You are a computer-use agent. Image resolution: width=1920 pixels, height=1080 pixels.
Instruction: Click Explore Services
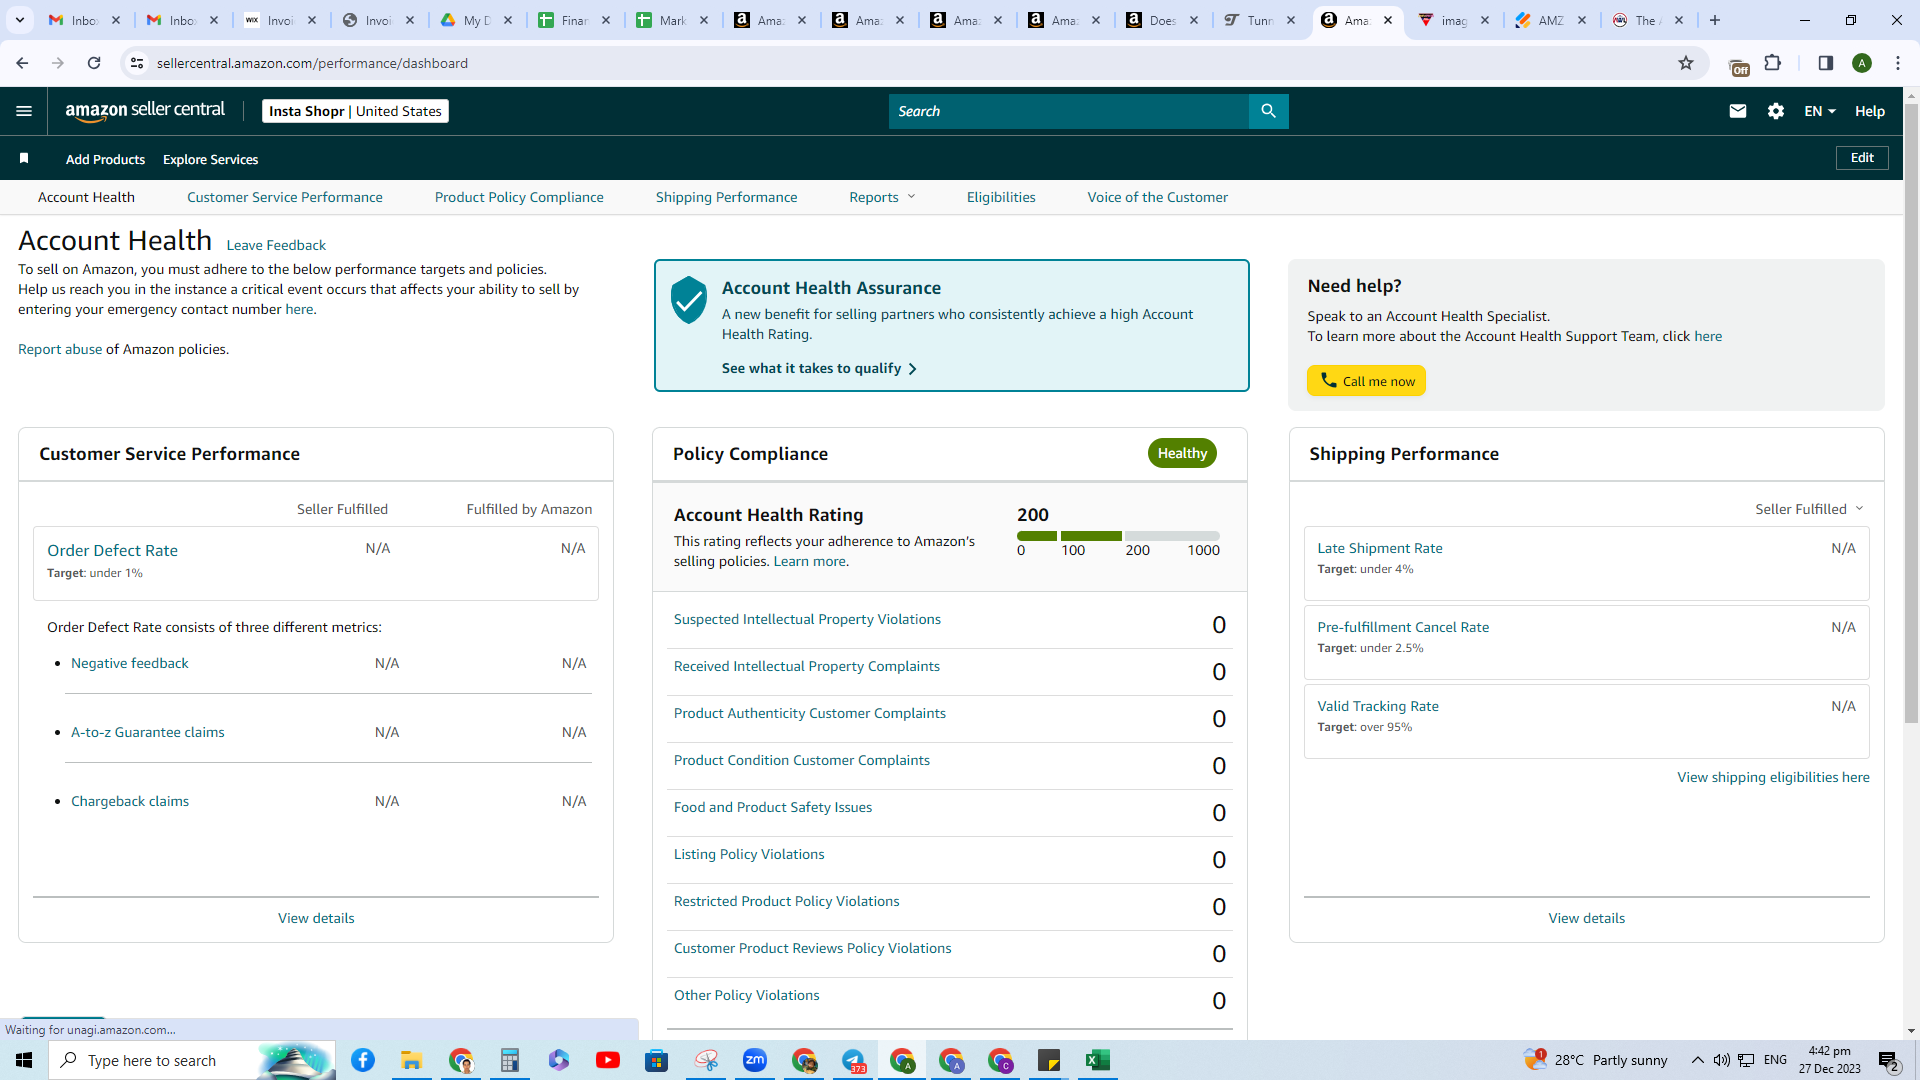pyautogui.click(x=210, y=159)
